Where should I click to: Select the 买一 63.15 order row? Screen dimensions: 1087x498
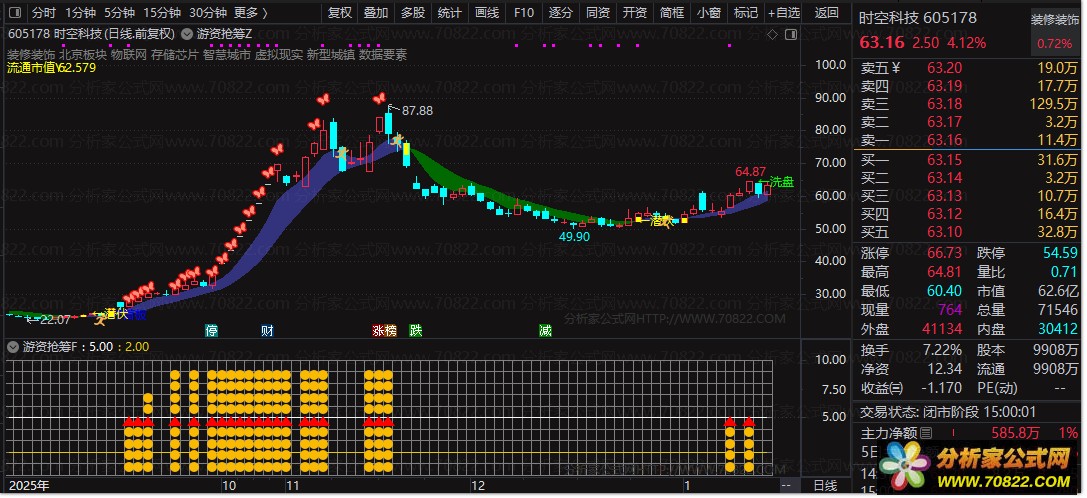968,160
